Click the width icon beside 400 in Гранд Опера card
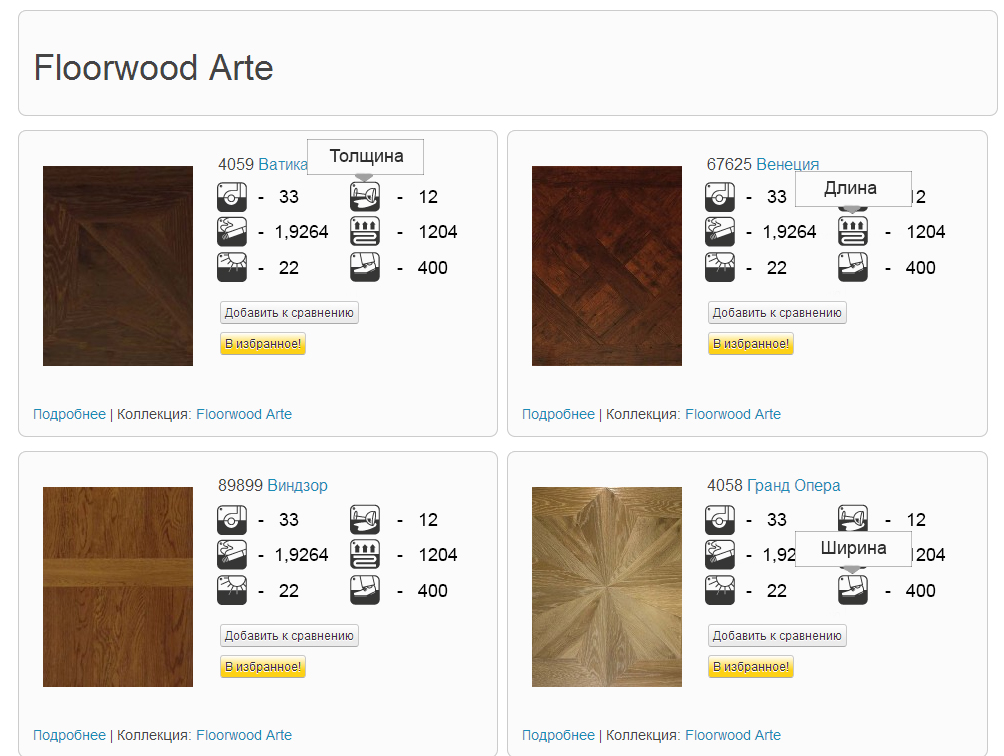The height and width of the screenshot is (756, 1004). click(x=853, y=590)
